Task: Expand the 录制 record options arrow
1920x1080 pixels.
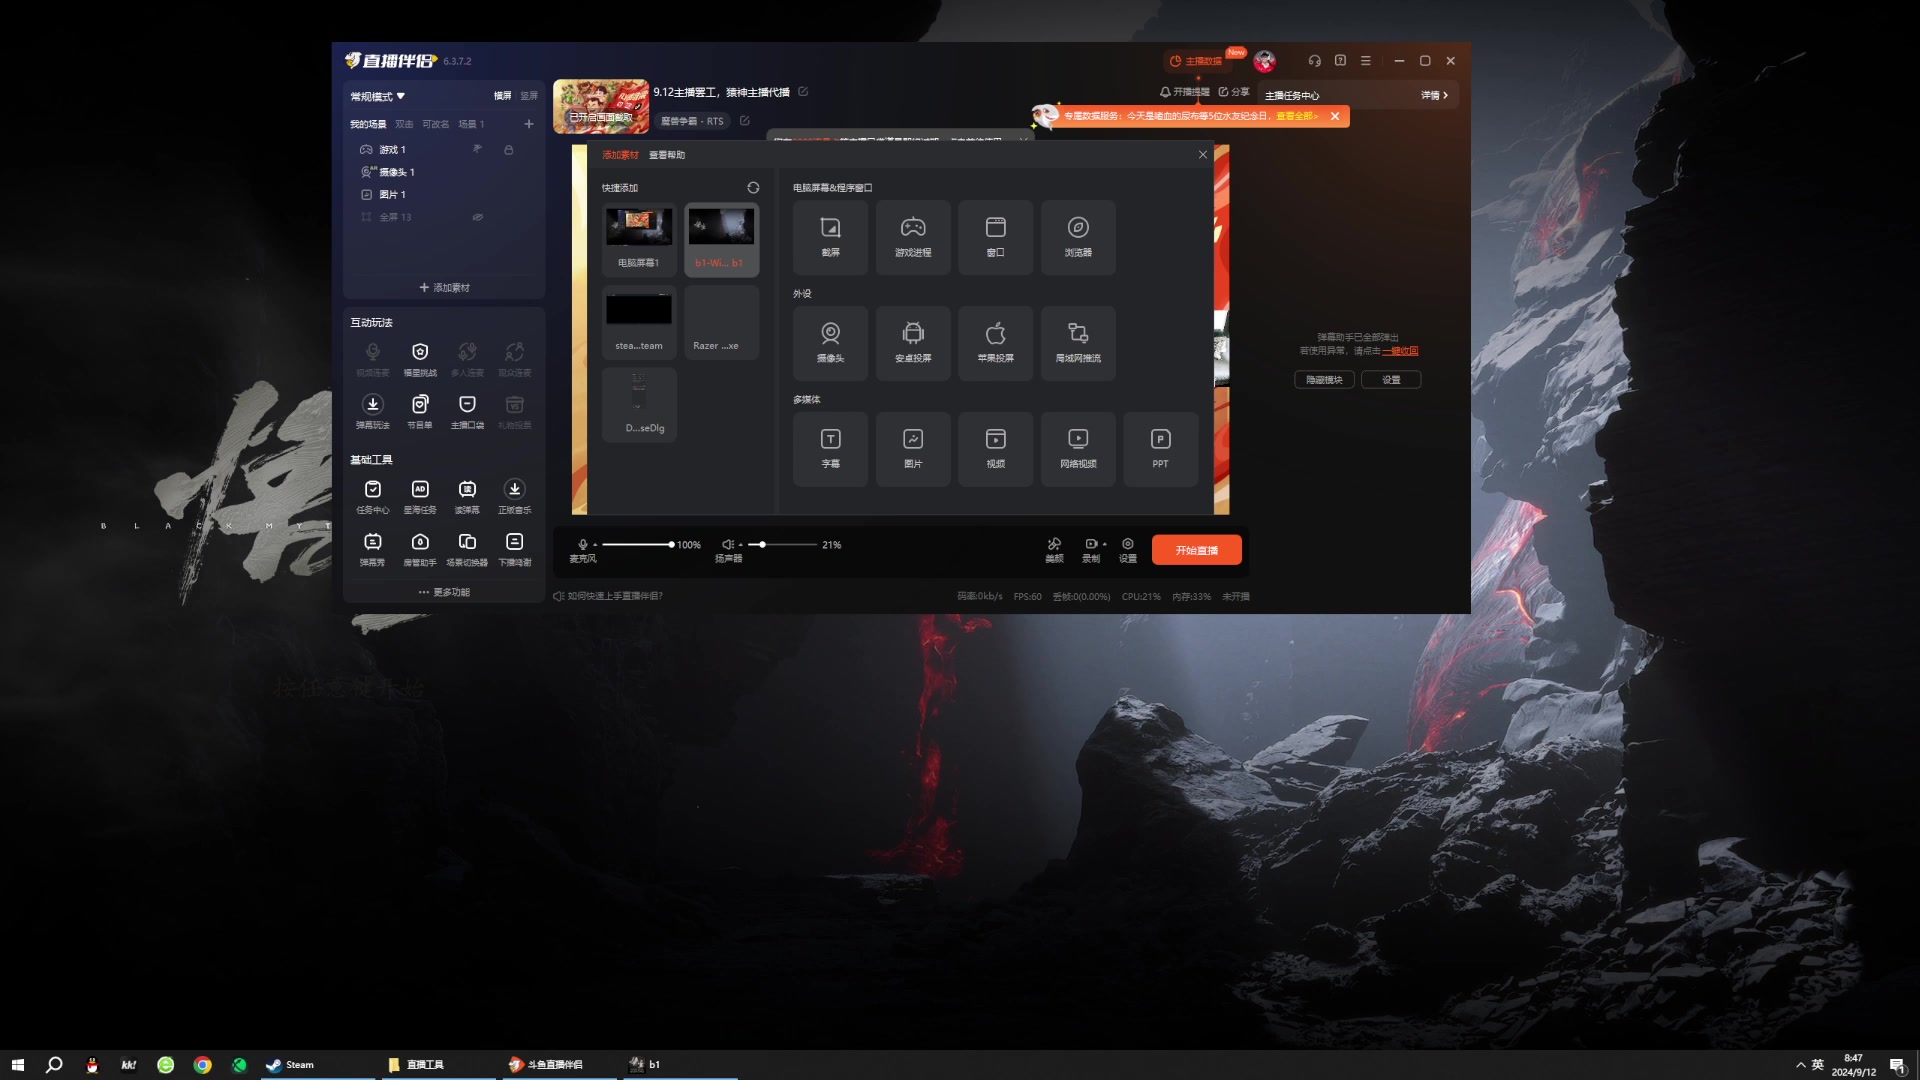Action: (1104, 544)
